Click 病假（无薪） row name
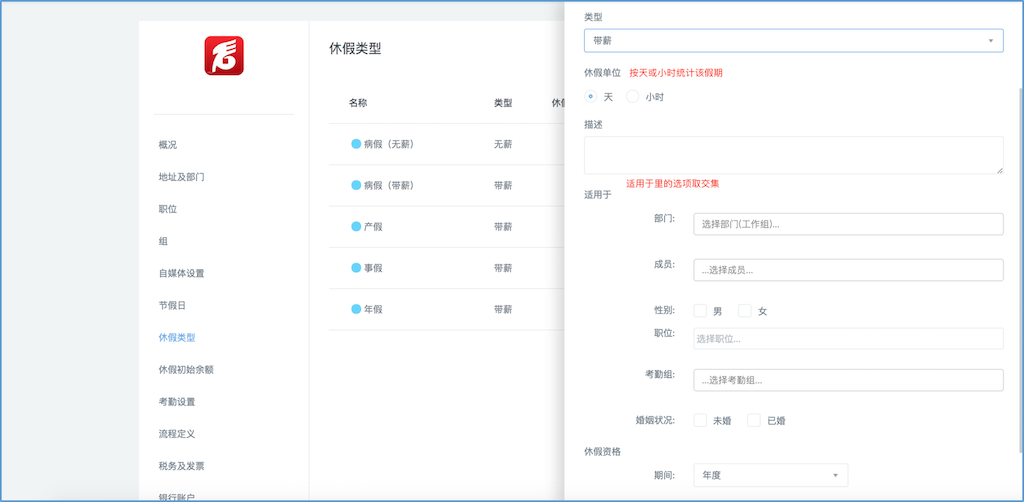Viewport: 1024px width, 502px height. click(x=389, y=144)
